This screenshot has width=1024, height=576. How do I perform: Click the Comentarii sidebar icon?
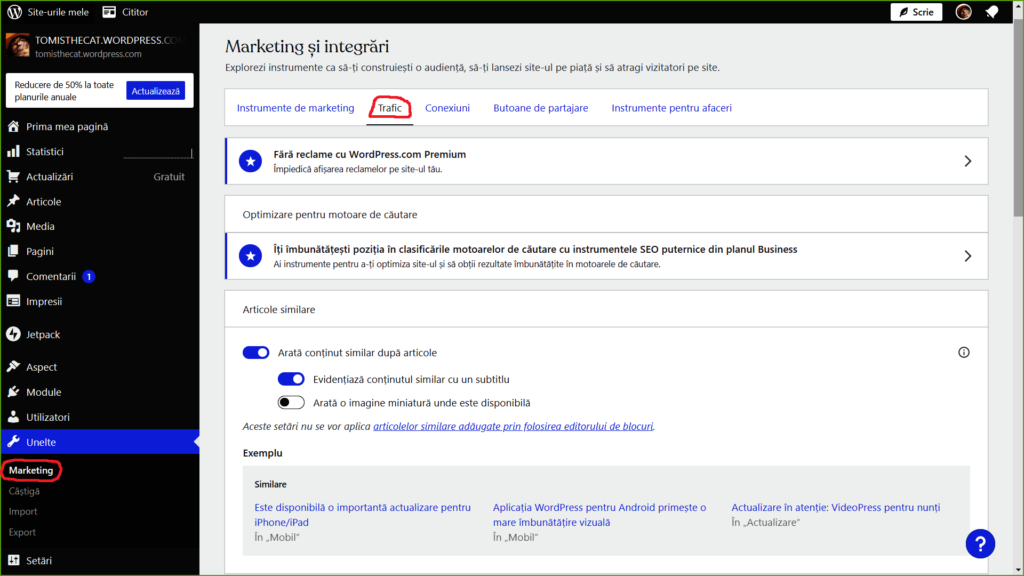(14, 276)
